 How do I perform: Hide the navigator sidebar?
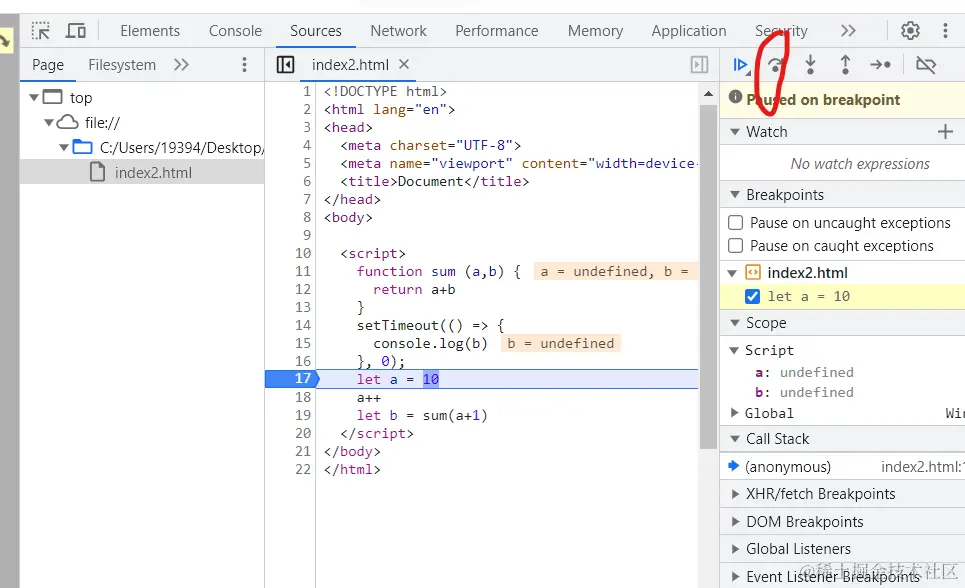click(286, 65)
